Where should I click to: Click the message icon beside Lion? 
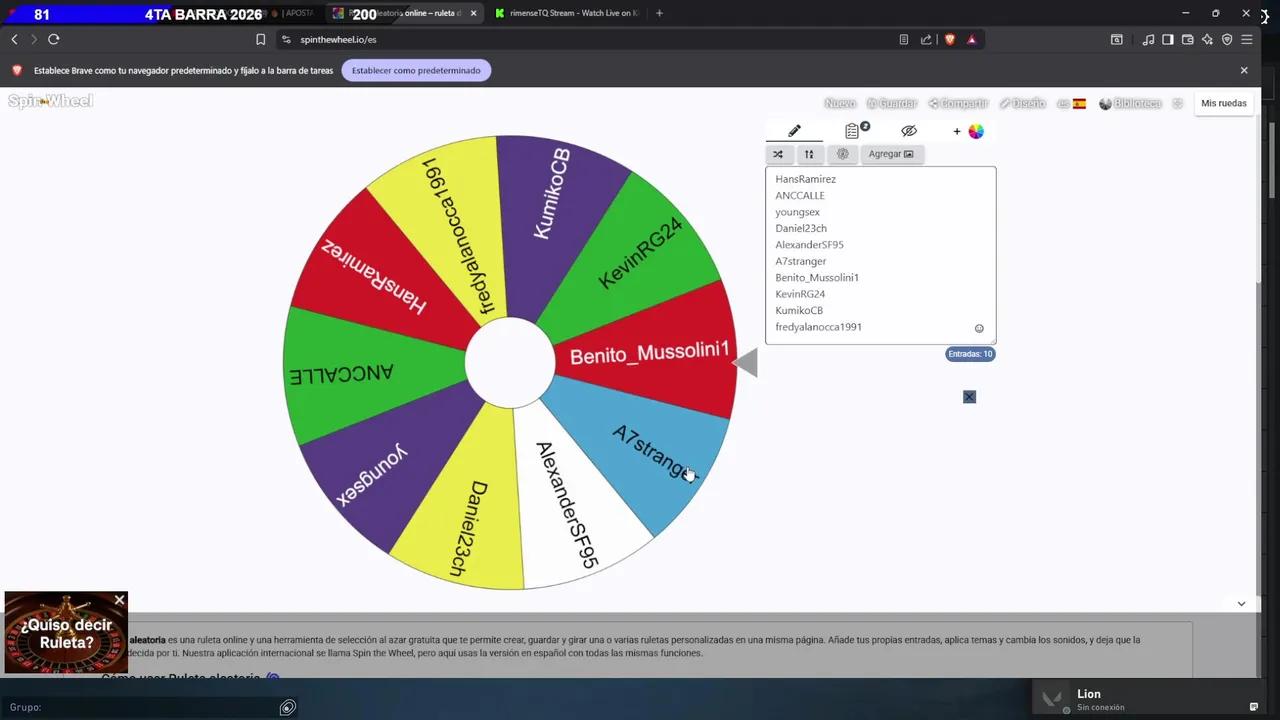click(1253, 707)
